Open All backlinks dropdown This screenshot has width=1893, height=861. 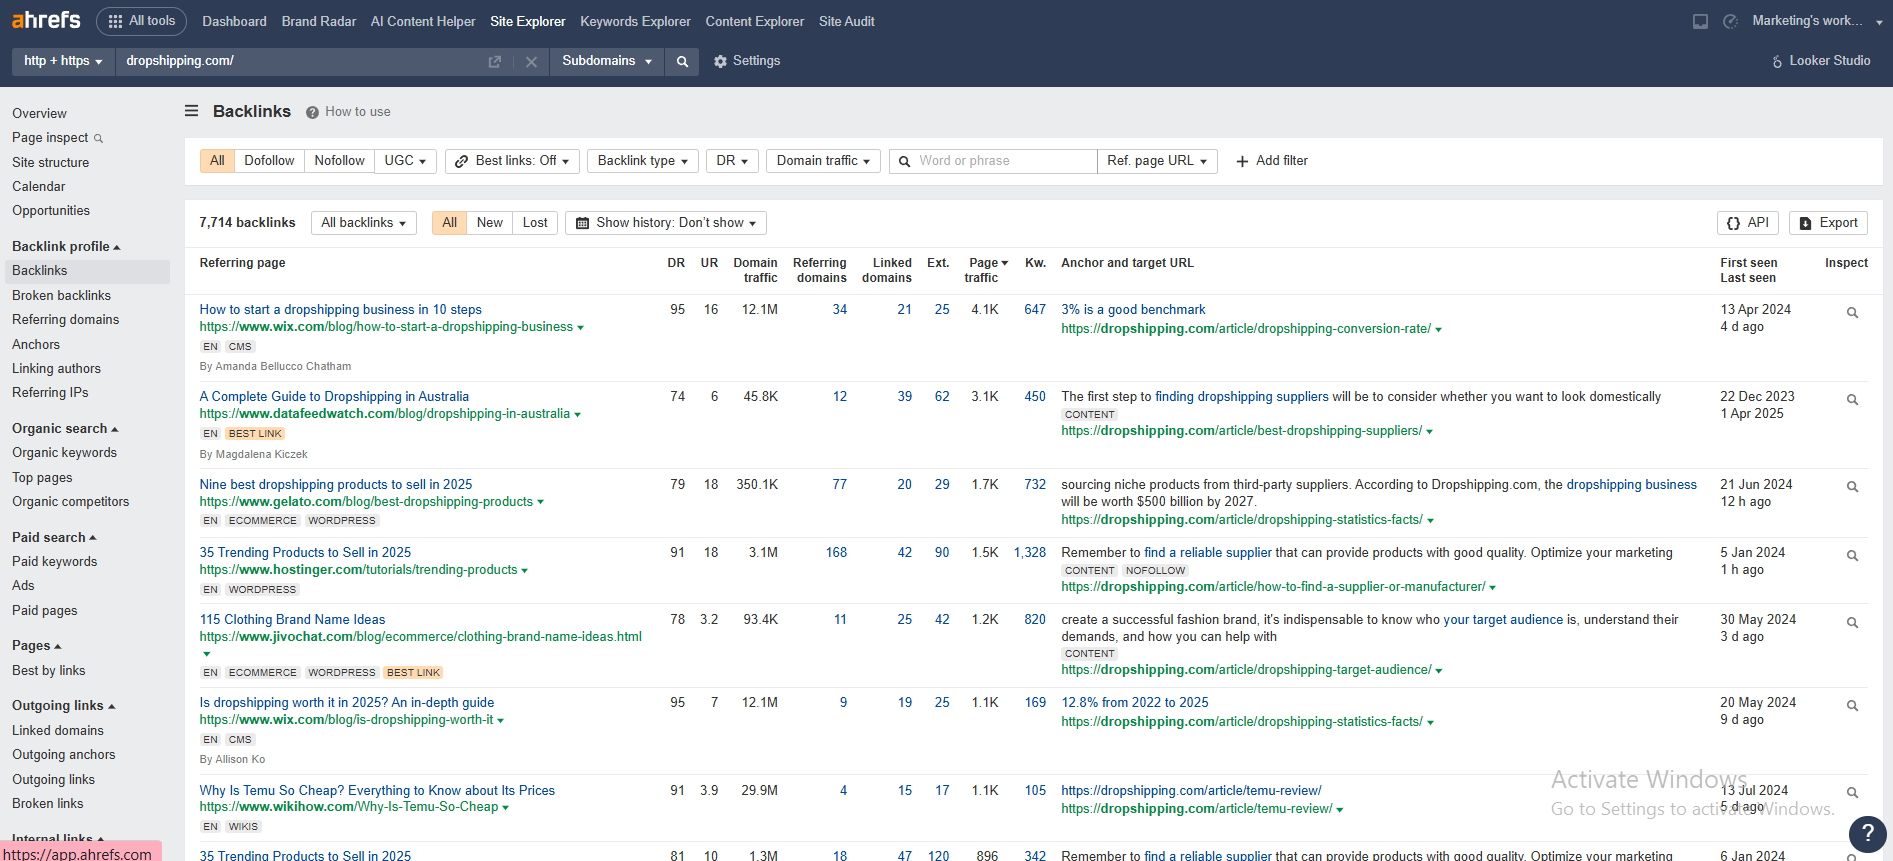click(x=363, y=223)
